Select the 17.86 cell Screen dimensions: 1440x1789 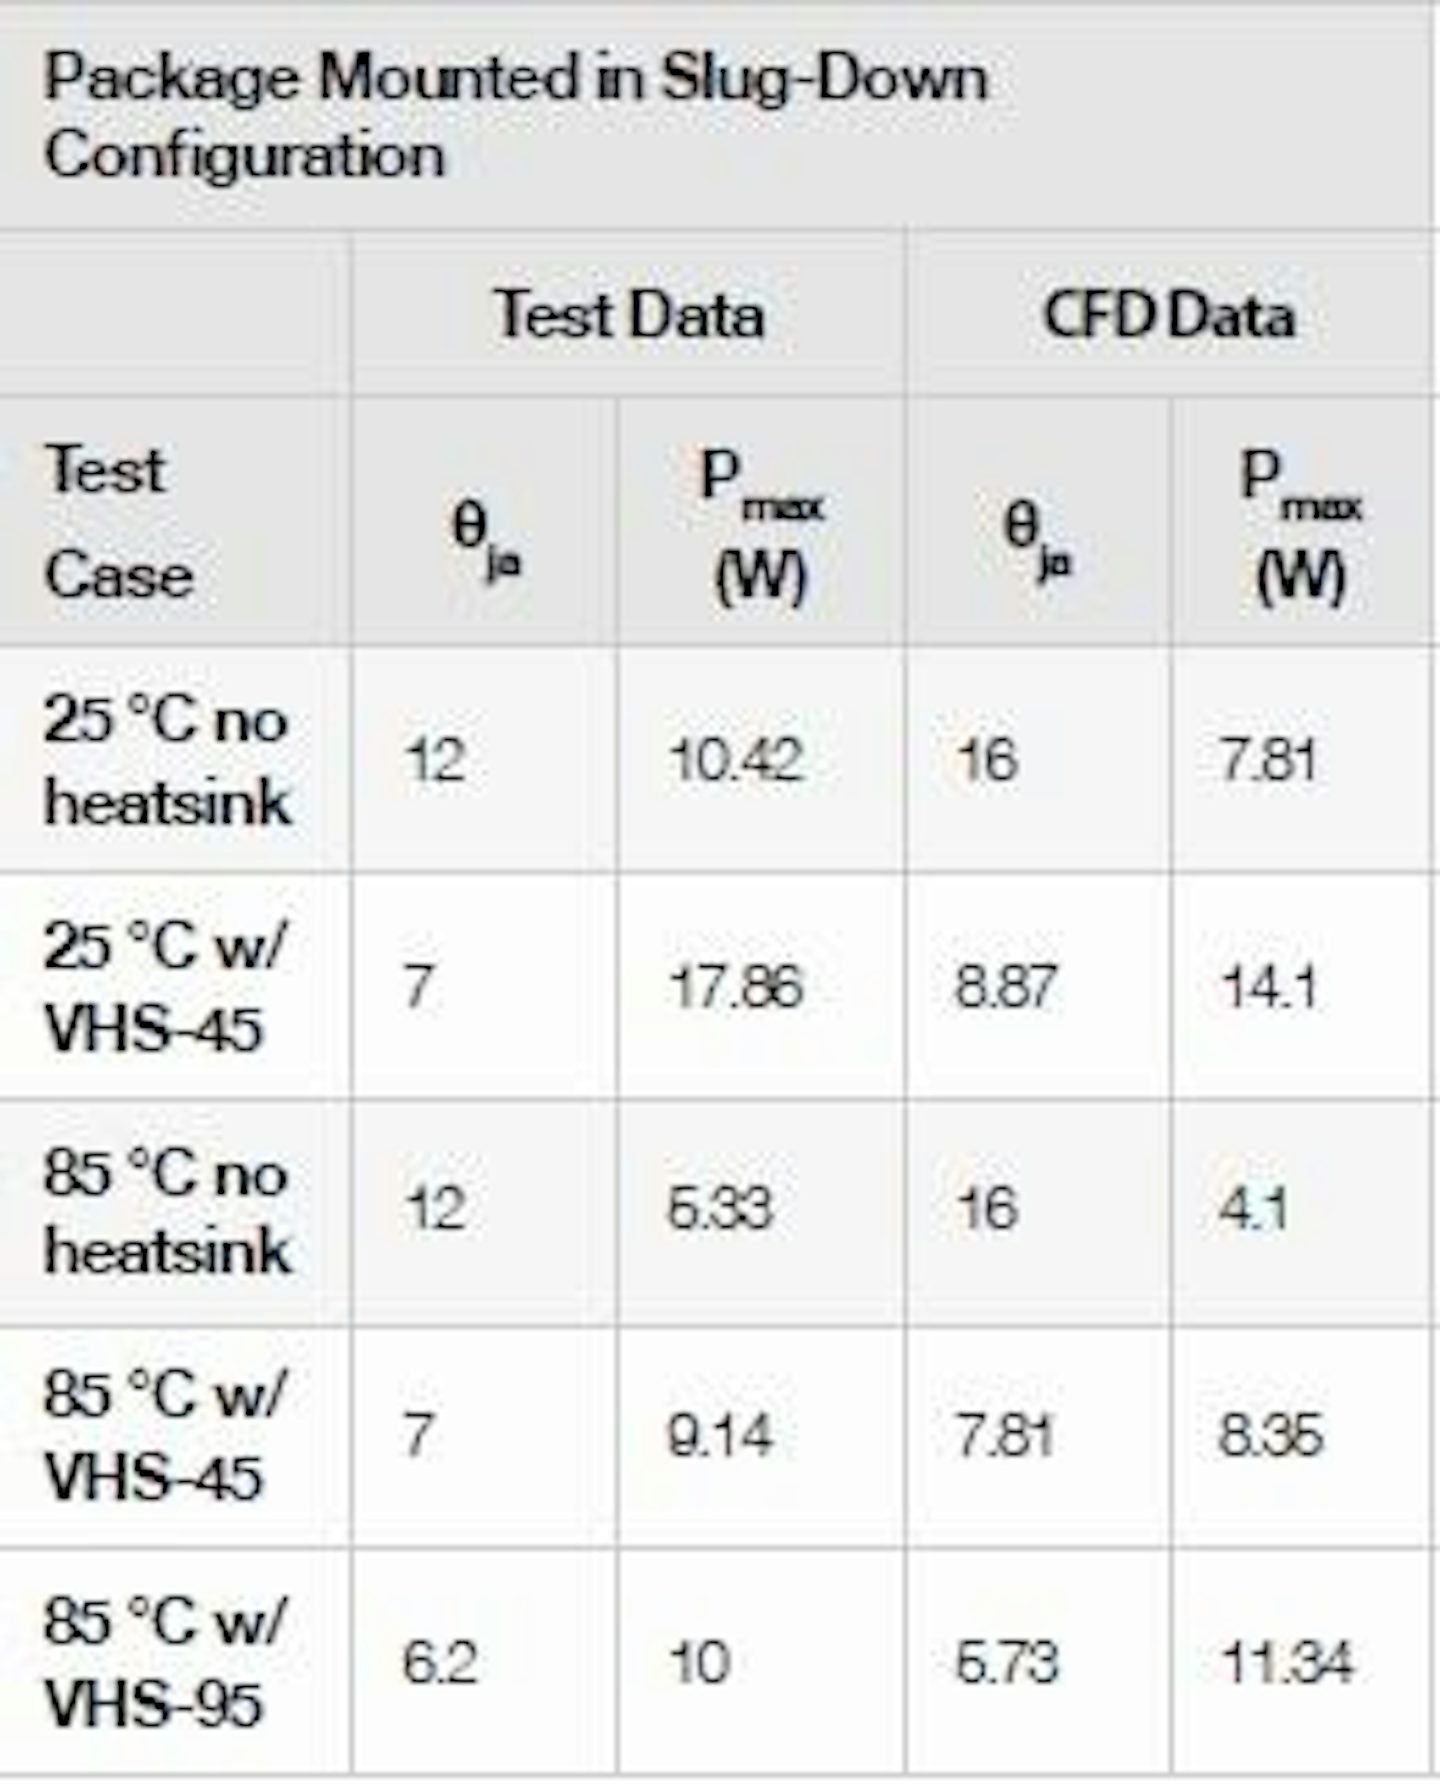pos(736,986)
